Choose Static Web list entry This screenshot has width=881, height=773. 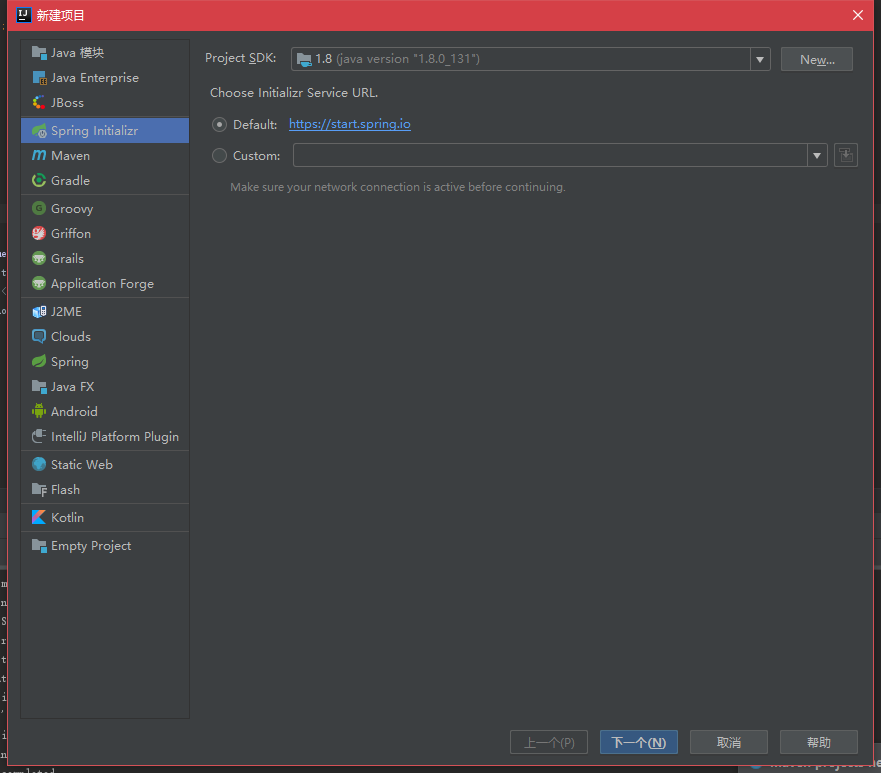click(x=105, y=465)
